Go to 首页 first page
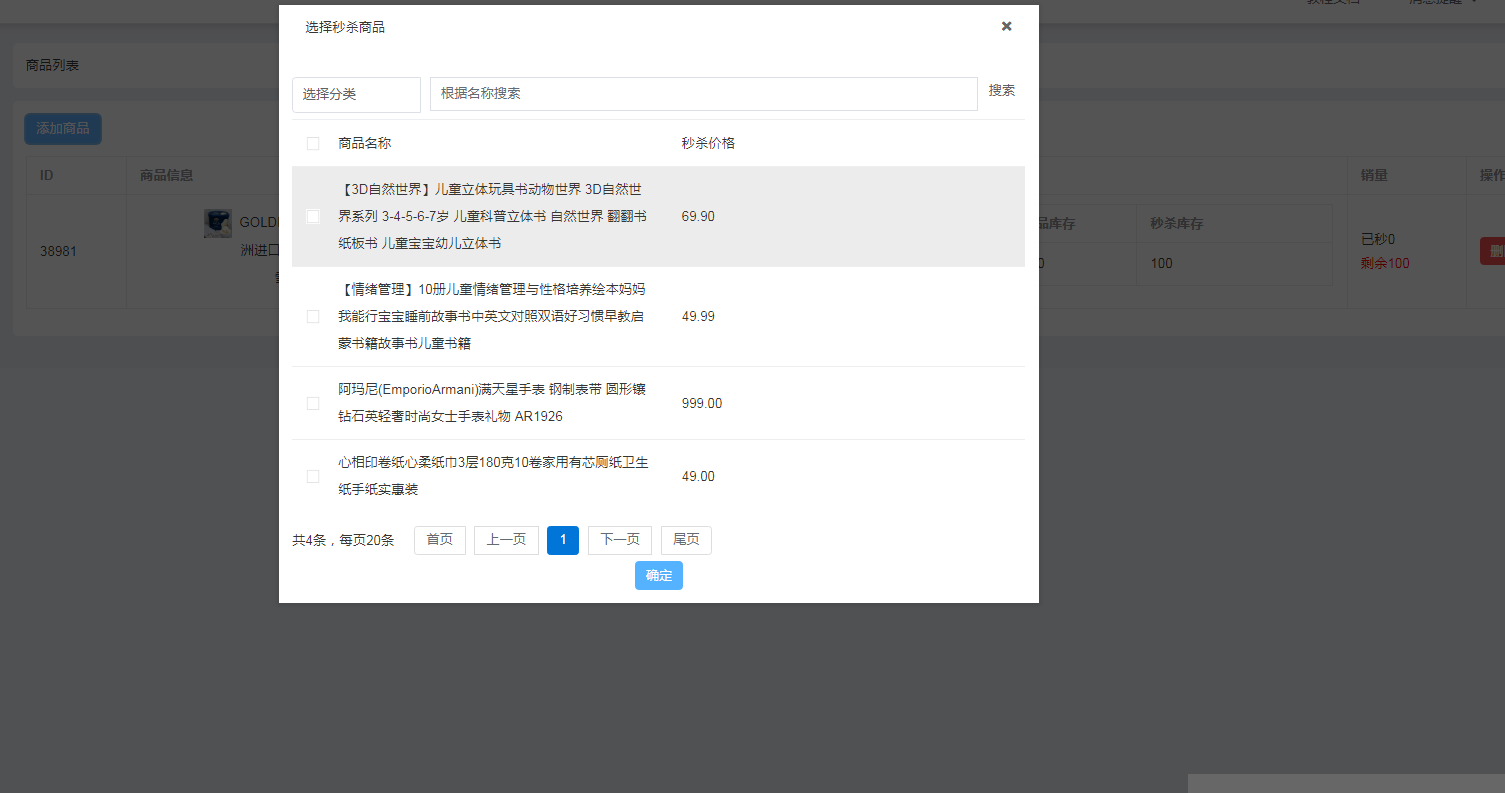 click(440, 540)
